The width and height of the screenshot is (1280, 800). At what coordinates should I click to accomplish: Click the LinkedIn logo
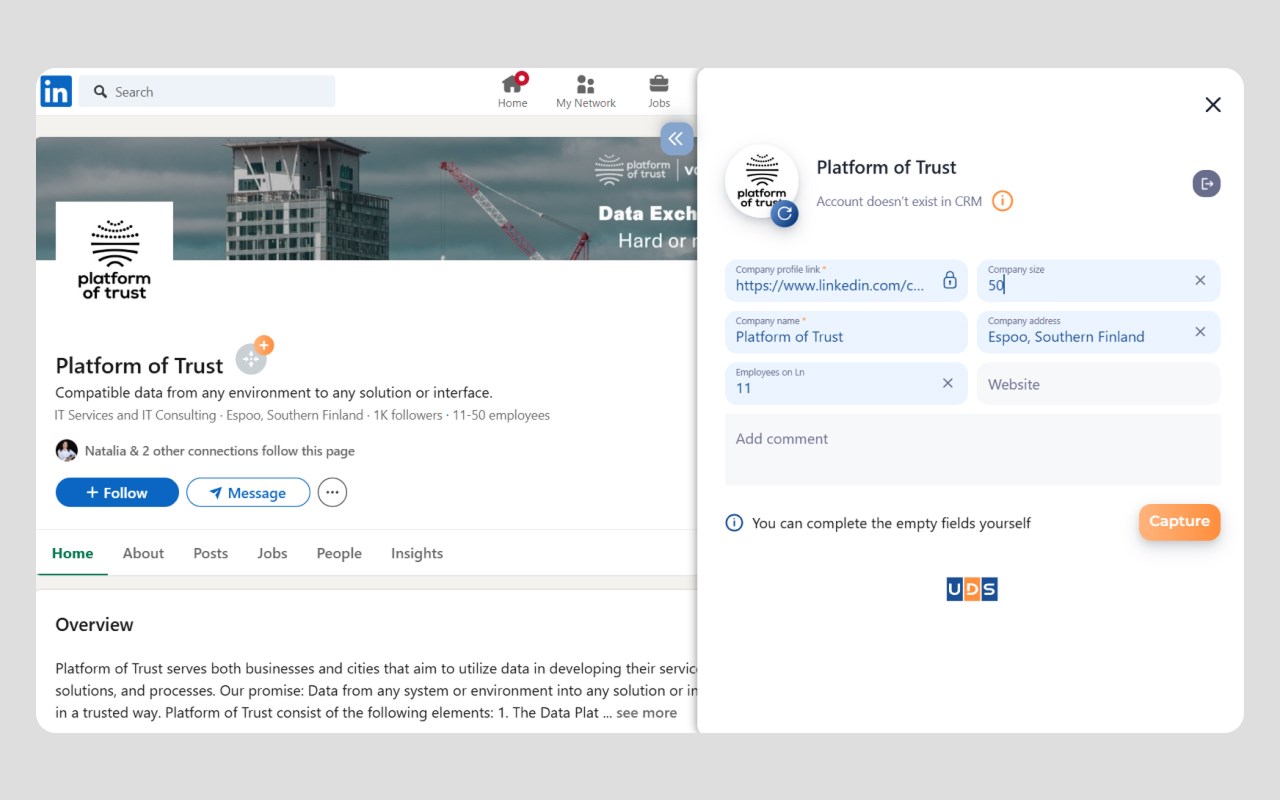[56, 91]
